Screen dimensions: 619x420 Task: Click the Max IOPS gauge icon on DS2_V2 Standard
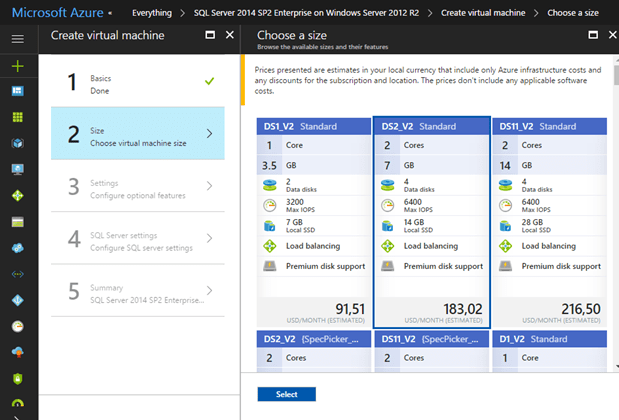tap(388, 205)
